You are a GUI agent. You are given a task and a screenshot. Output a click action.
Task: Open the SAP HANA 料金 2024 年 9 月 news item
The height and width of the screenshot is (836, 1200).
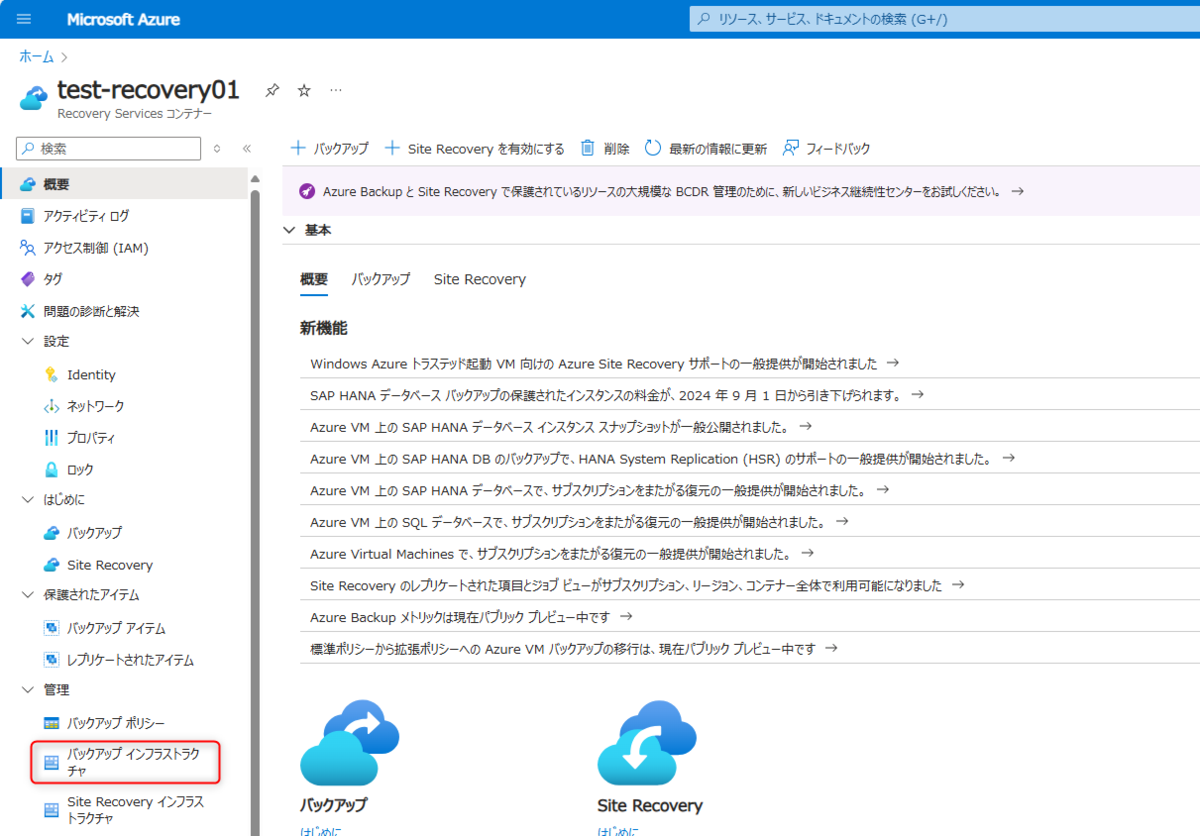[617, 395]
